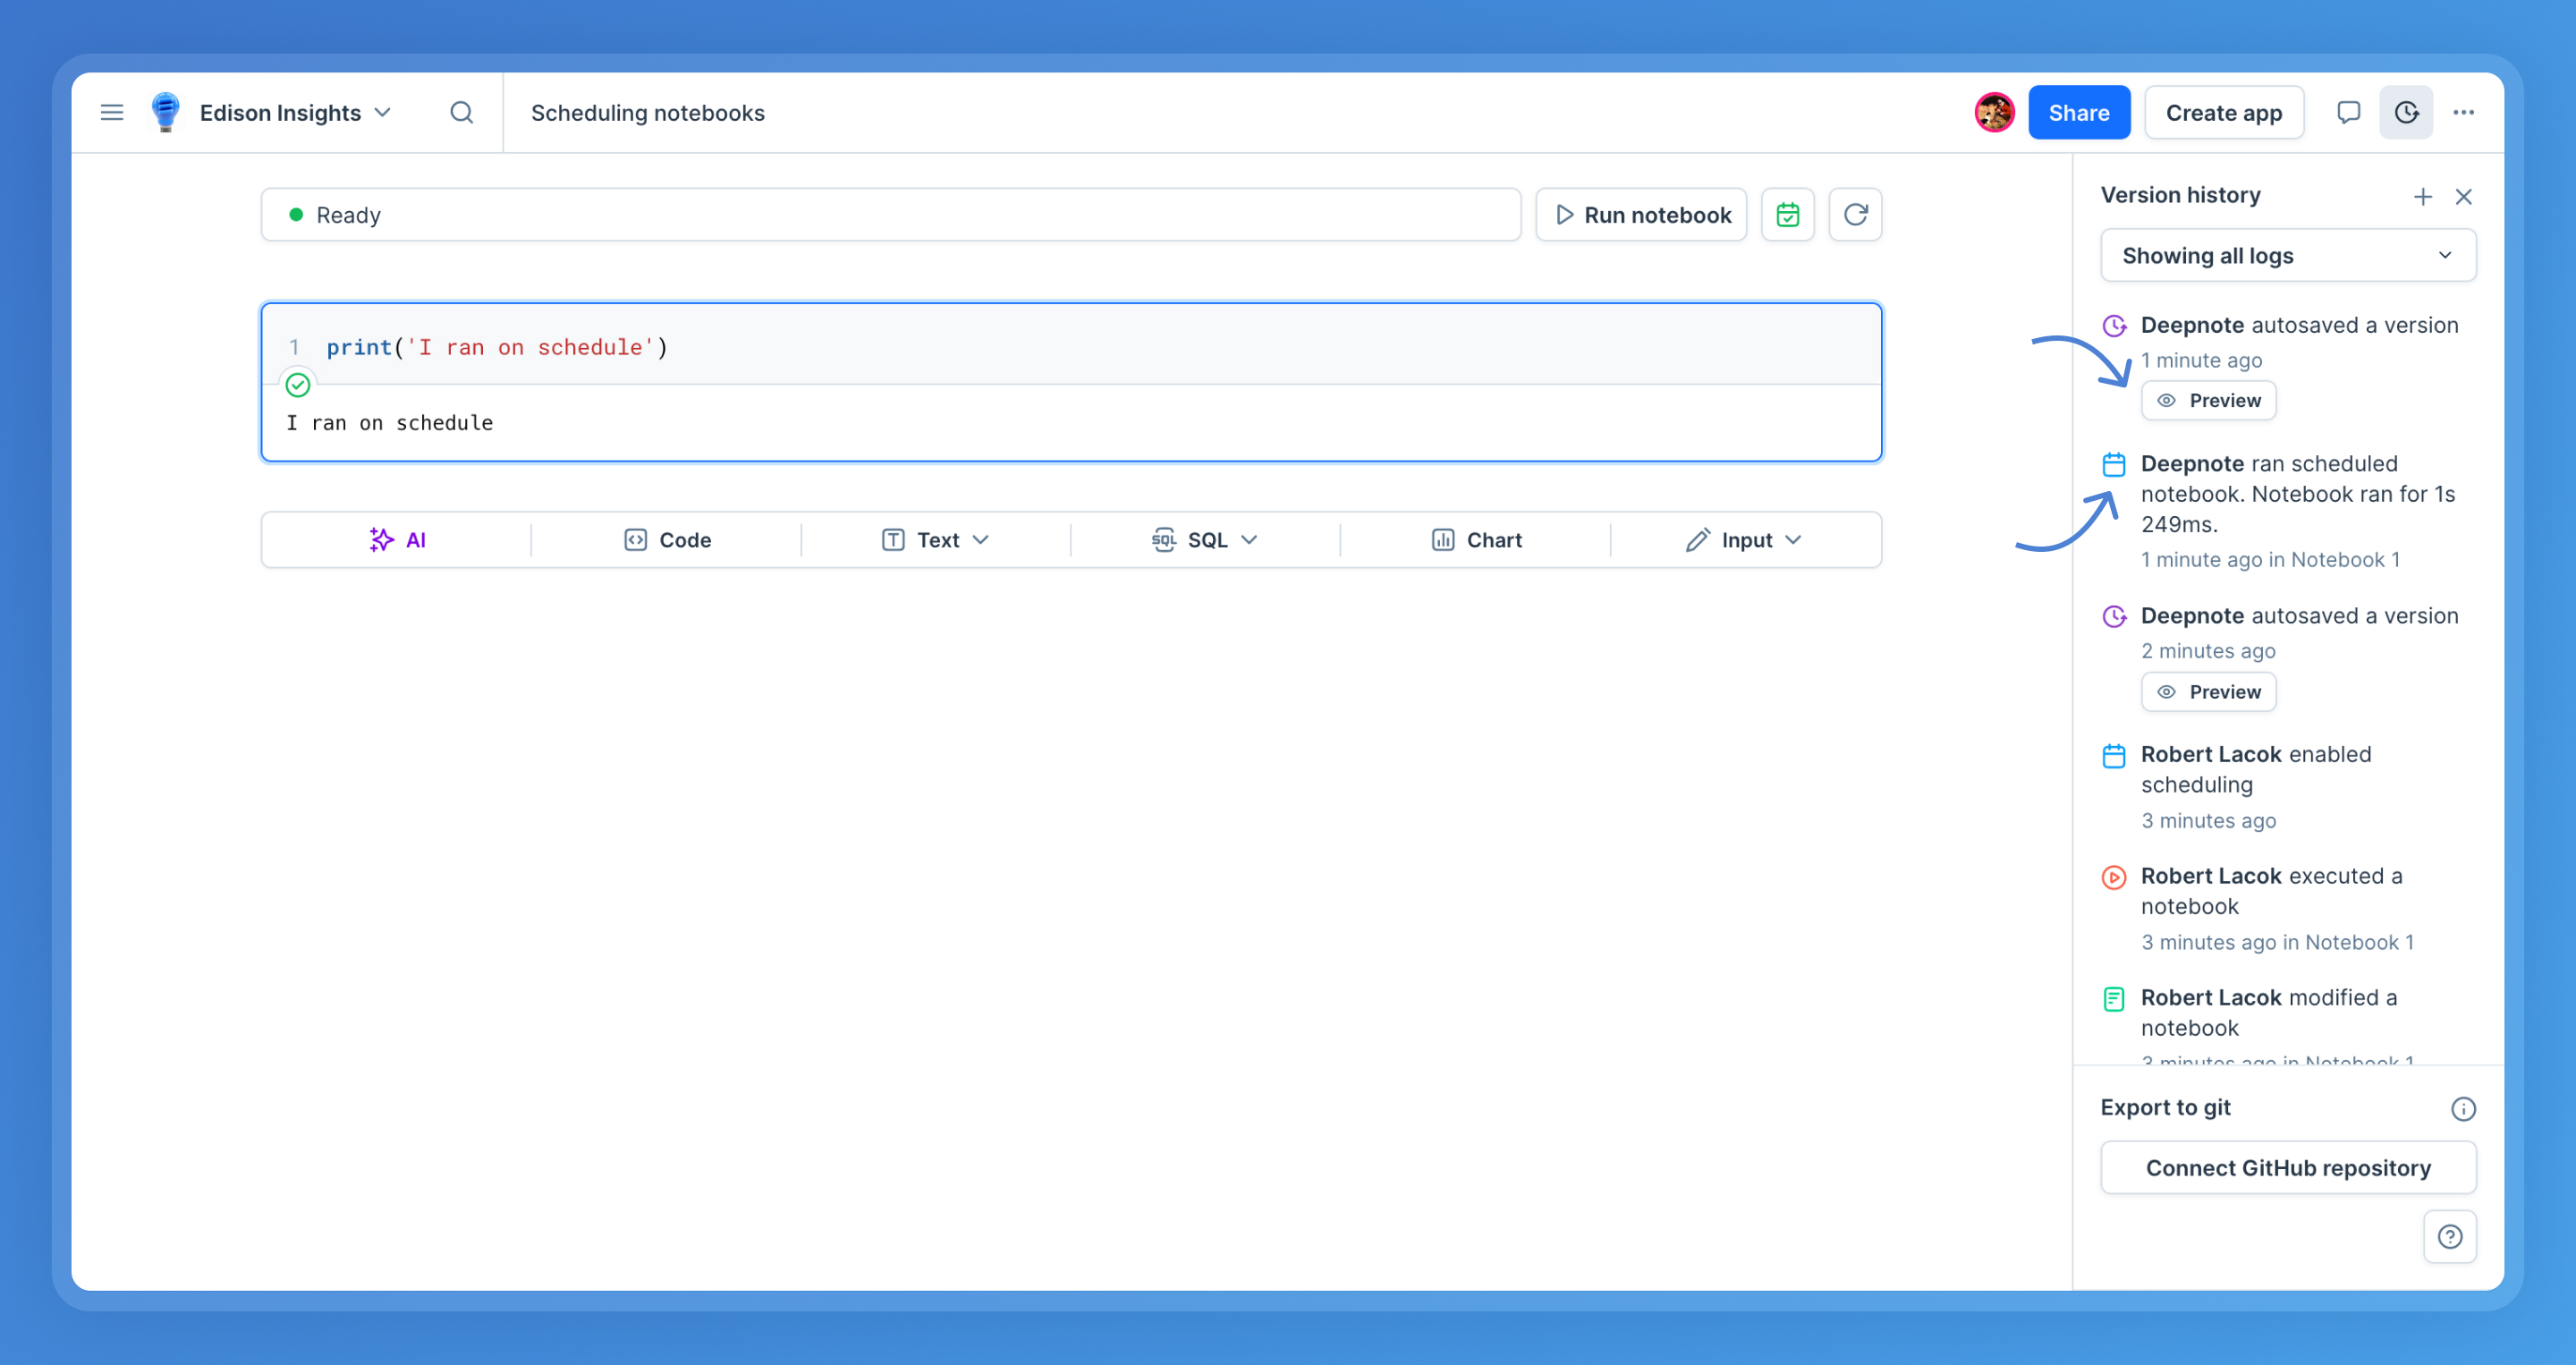This screenshot has width=2576, height=1365.
Task: Add an AI block
Action: pos(397,540)
